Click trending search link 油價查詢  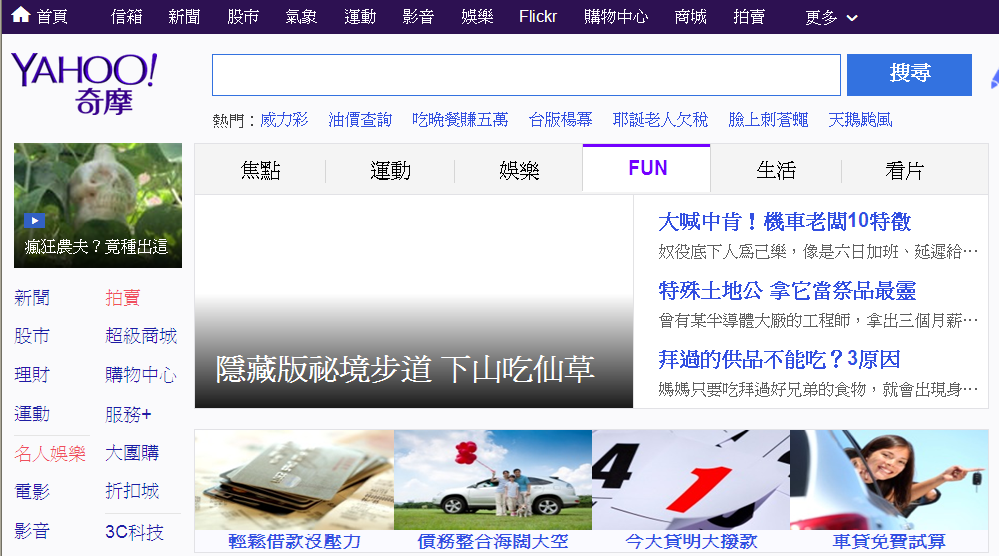coord(360,120)
